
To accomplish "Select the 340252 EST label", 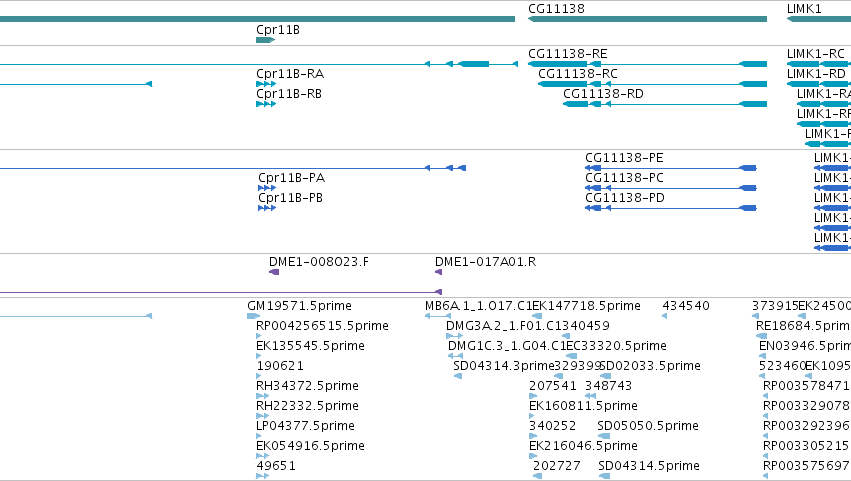I will tap(552, 427).
